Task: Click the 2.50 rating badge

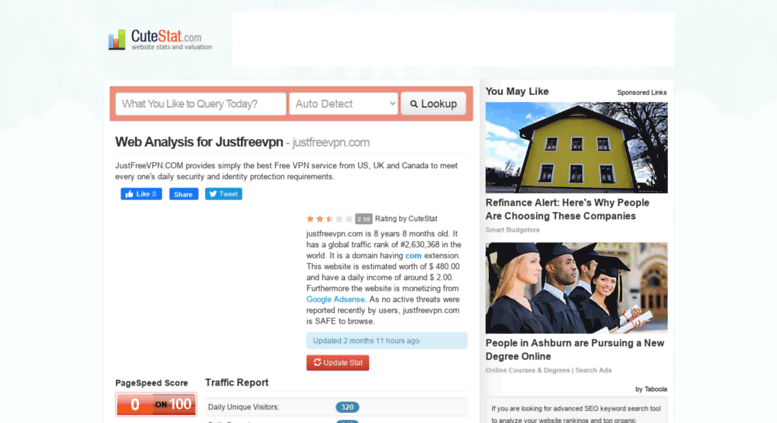Action: [364, 219]
